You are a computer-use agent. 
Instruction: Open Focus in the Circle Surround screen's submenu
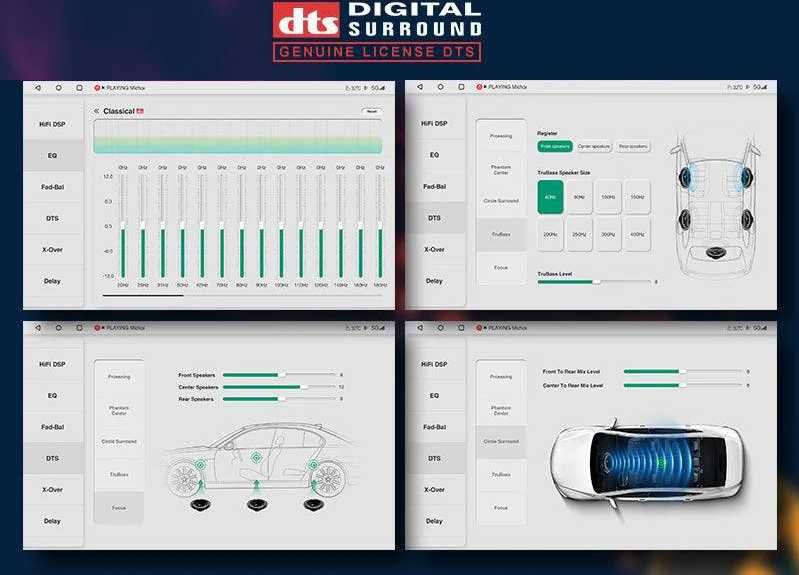pyautogui.click(x=501, y=508)
